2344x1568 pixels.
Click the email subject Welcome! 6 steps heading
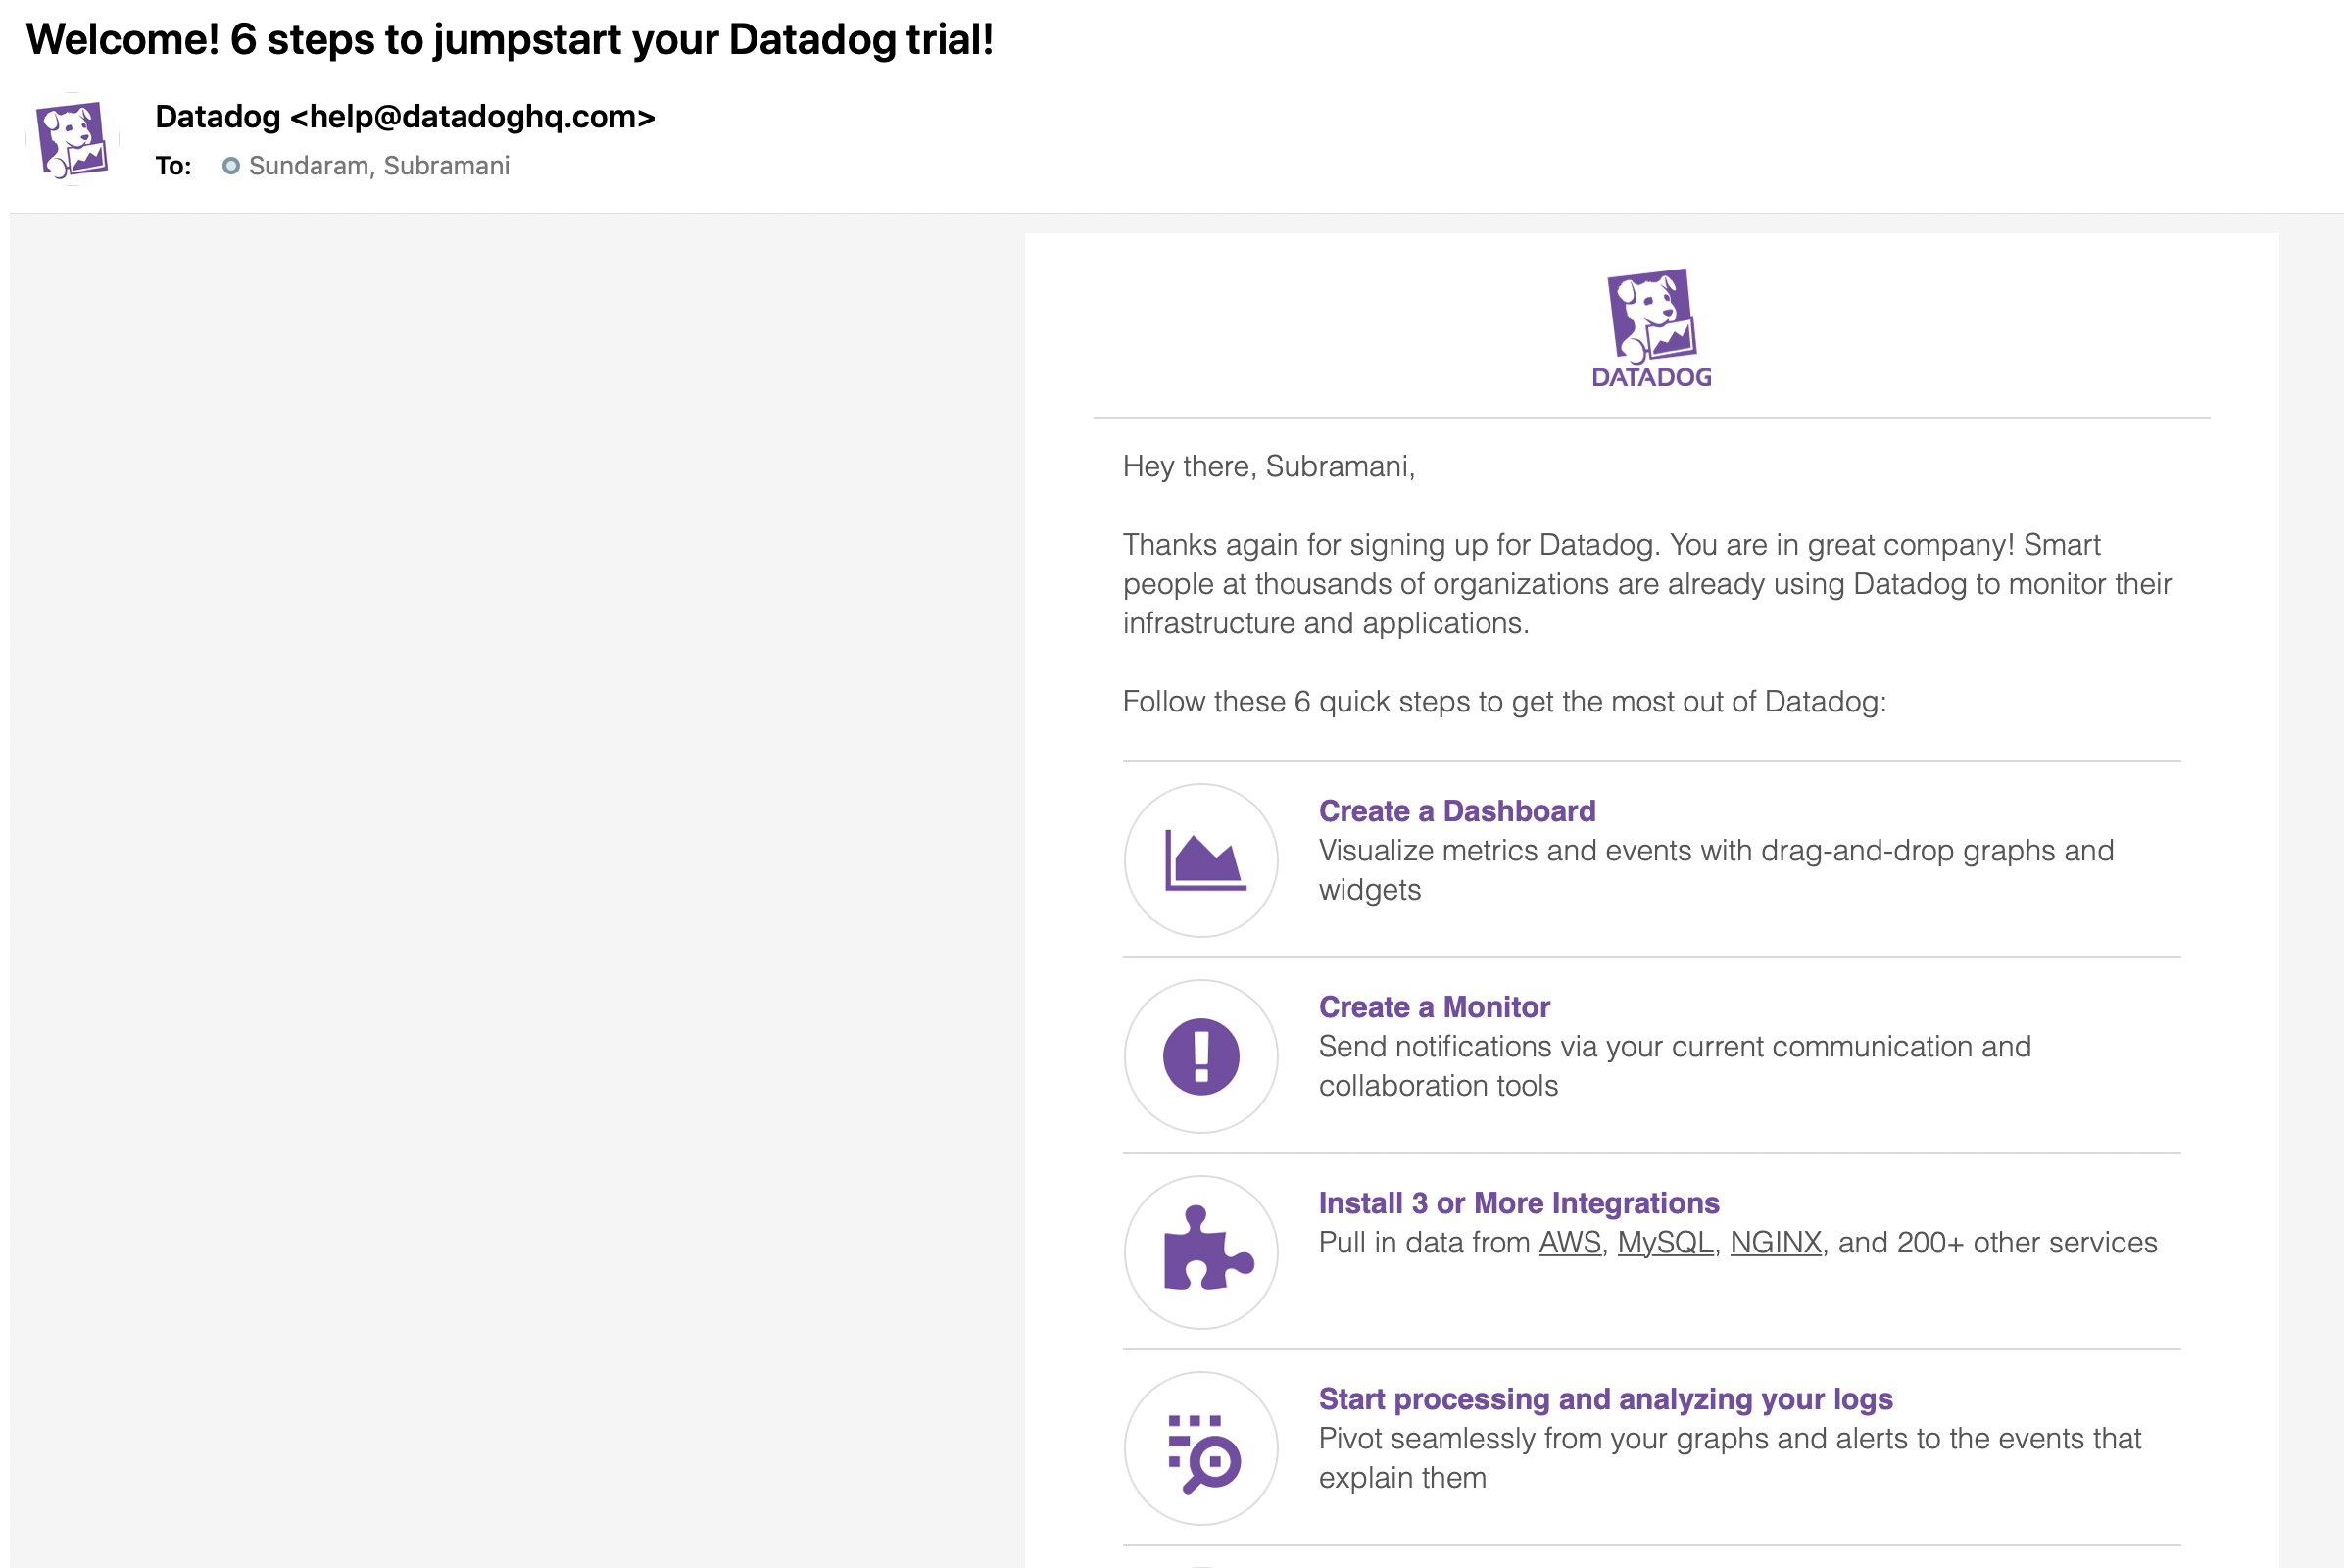[510, 40]
